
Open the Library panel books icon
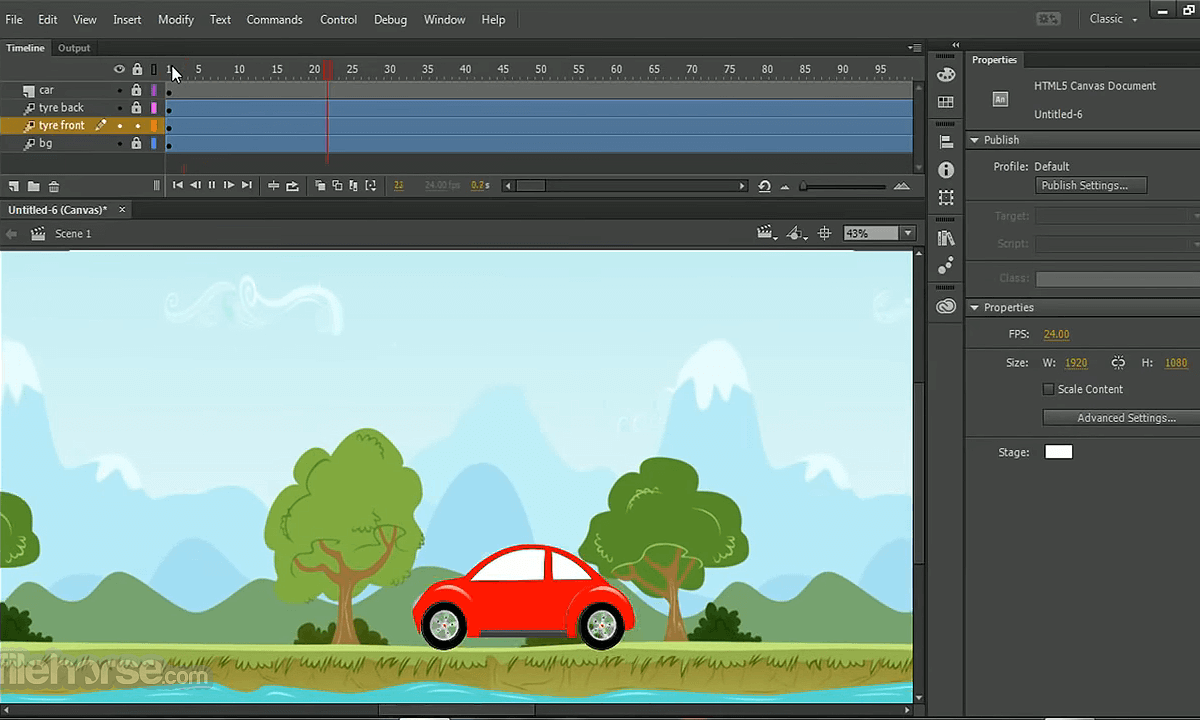pos(946,238)
